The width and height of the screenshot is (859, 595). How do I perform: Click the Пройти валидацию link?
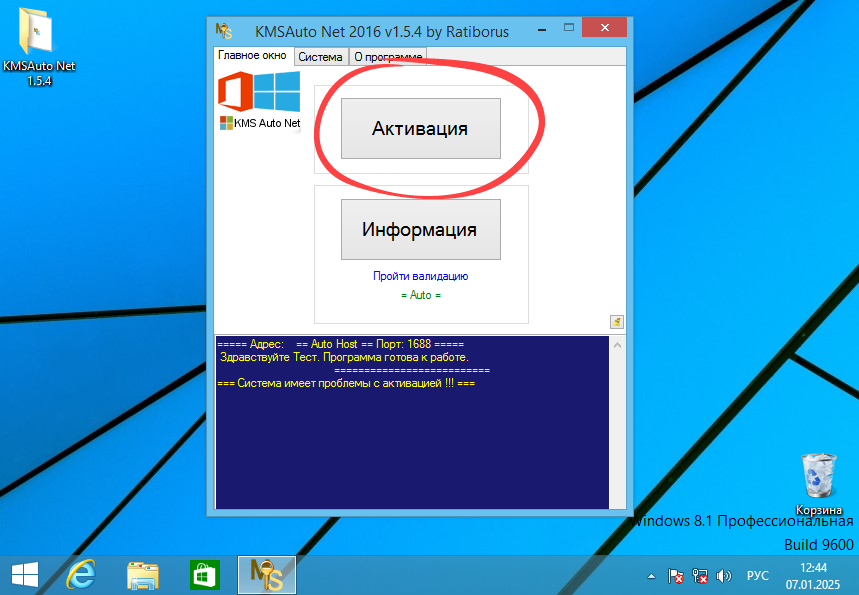coord(420,276)
